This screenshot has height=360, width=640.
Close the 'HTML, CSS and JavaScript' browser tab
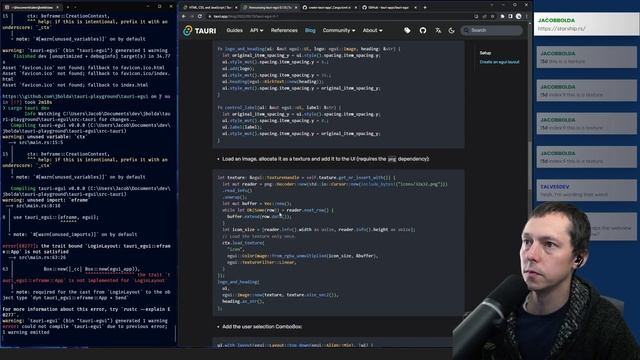click(236, 7)
